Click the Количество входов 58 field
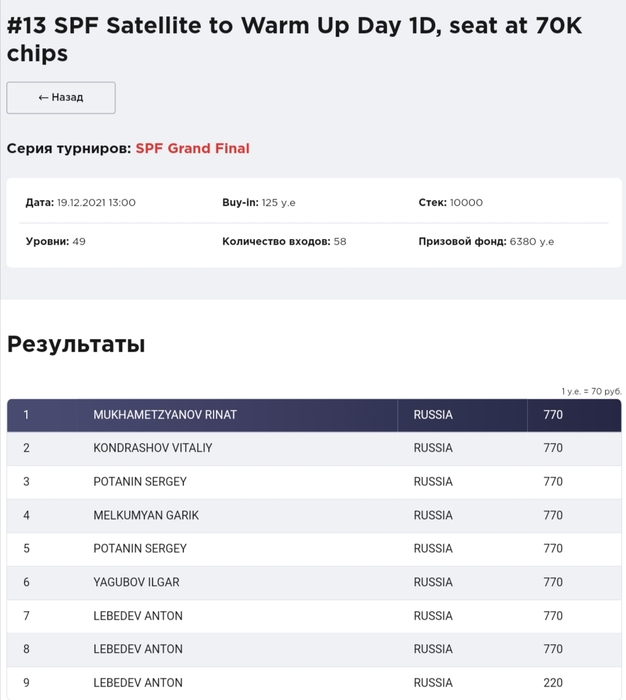 point(284,242)
